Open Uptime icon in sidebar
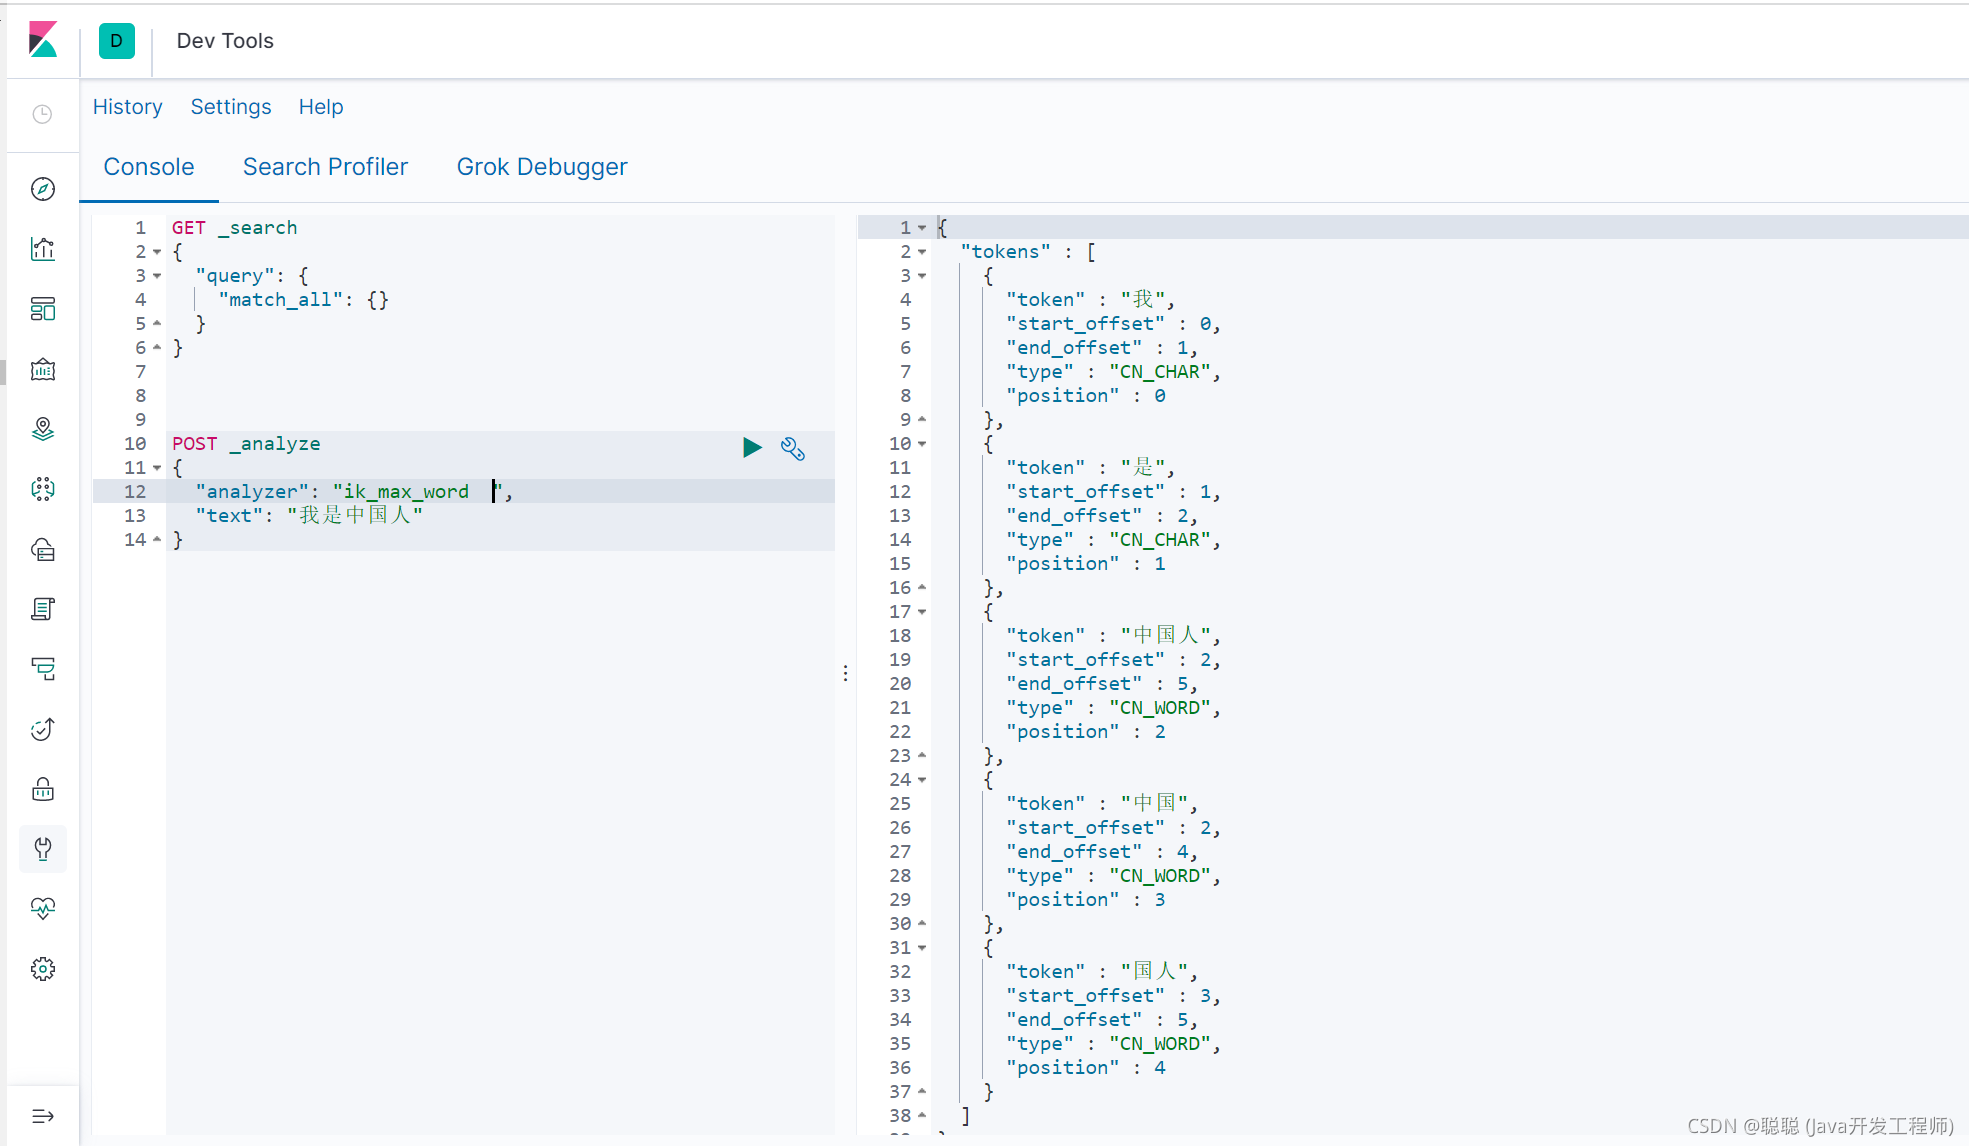Screen dimensions: 1969x1146 [x=43, y=729]
